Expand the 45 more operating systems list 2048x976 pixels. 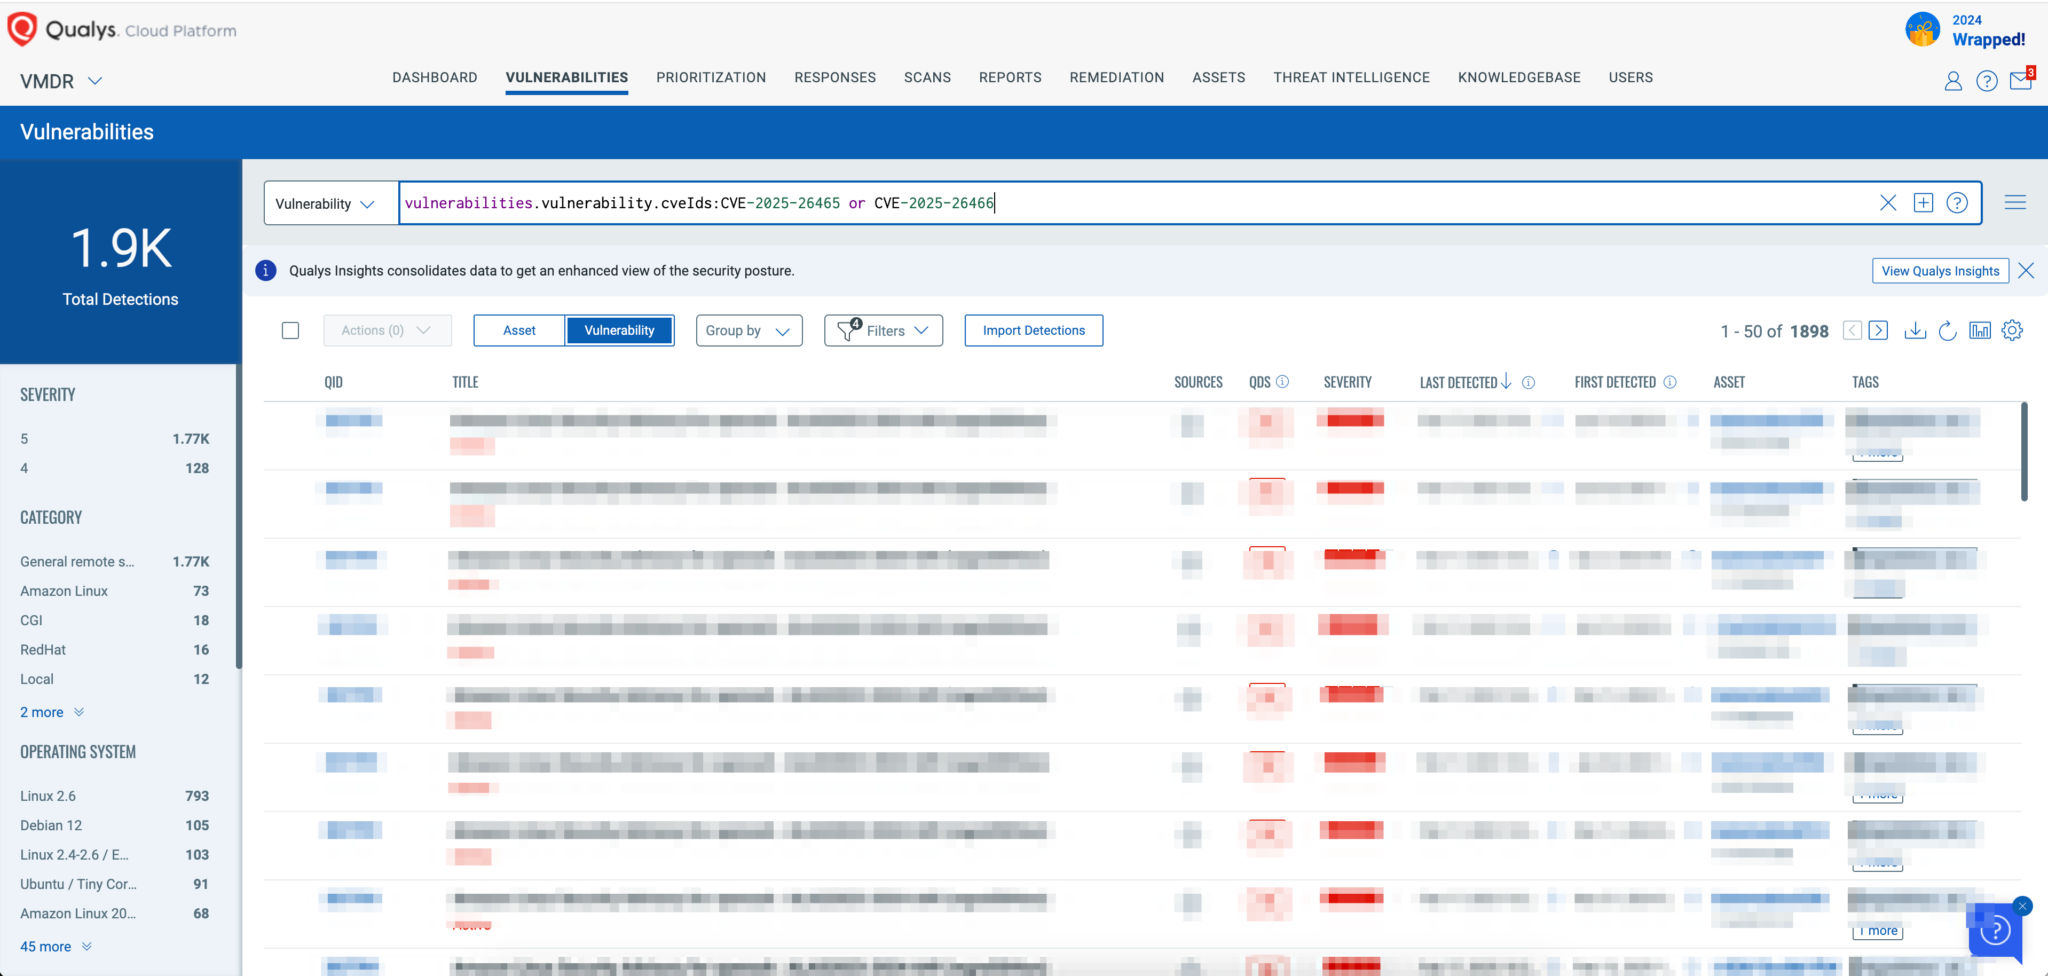pyautogui.click(x=48, y=946)
